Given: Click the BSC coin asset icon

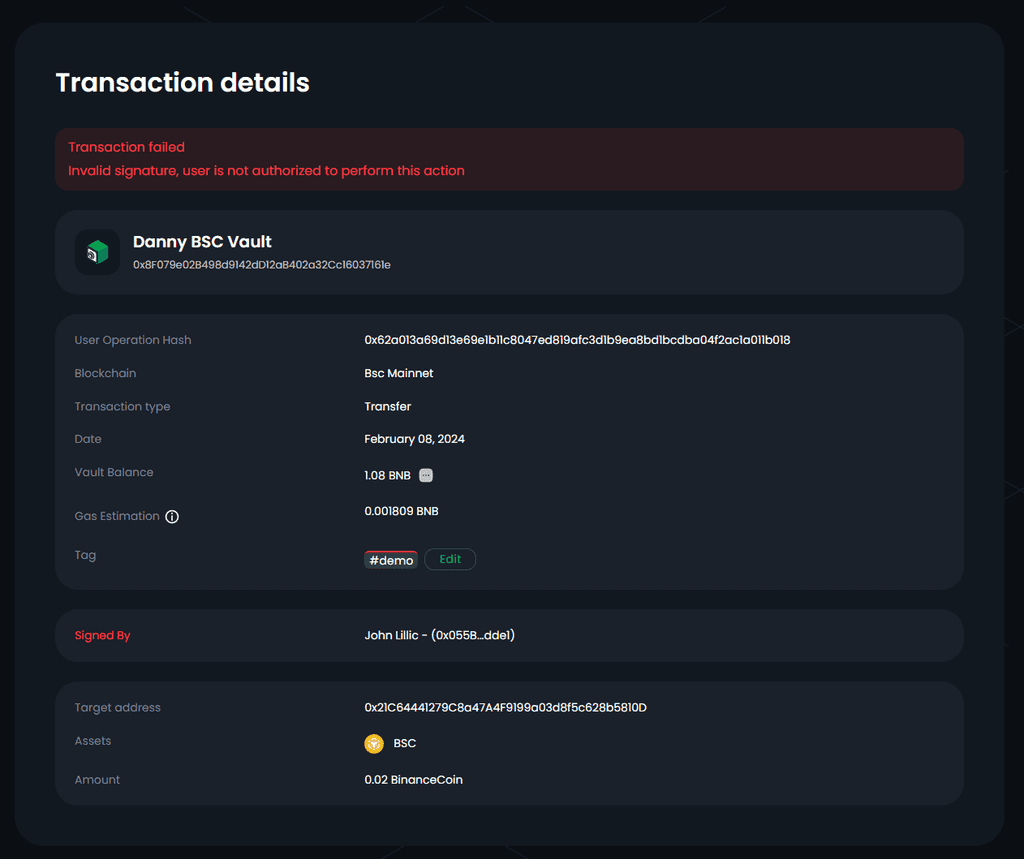Looking at the screenshot, I should (x=374, y=743).
